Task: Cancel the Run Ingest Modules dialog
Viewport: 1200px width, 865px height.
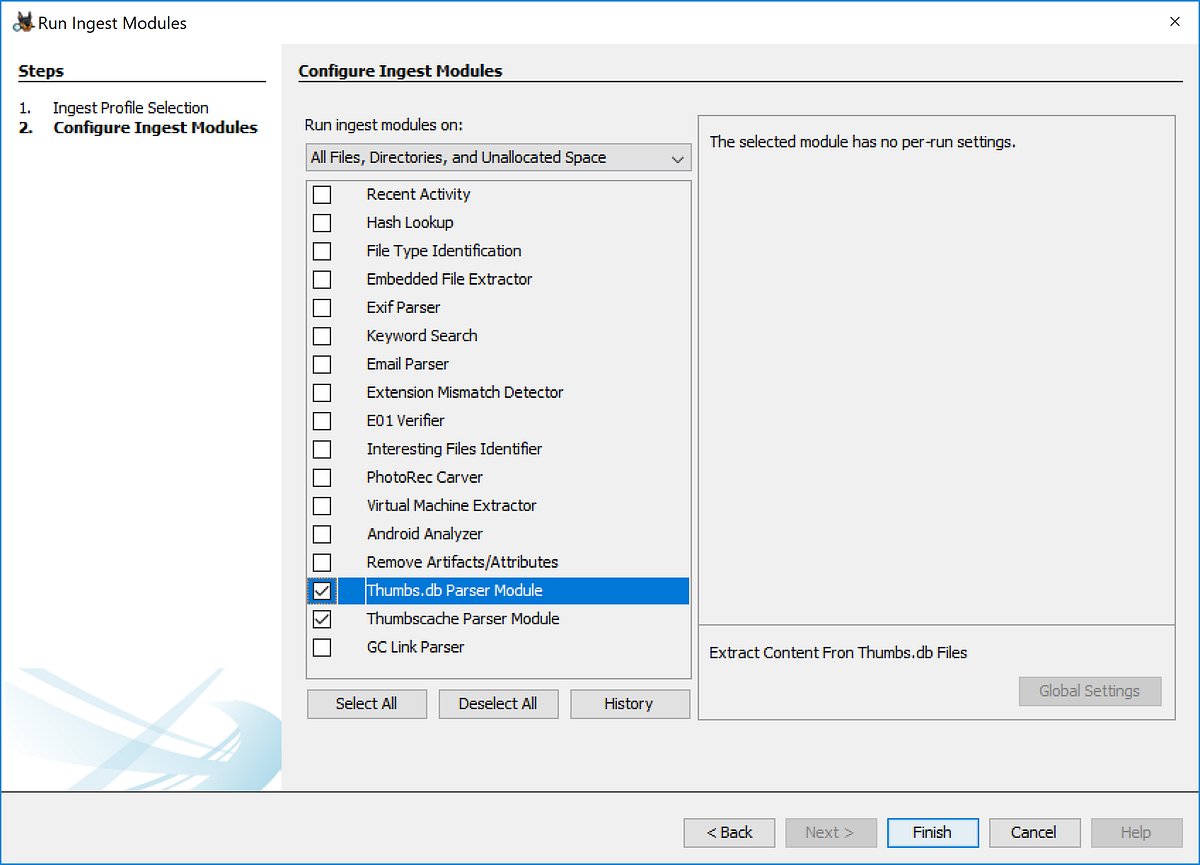Action: [x=1033, y=832]
